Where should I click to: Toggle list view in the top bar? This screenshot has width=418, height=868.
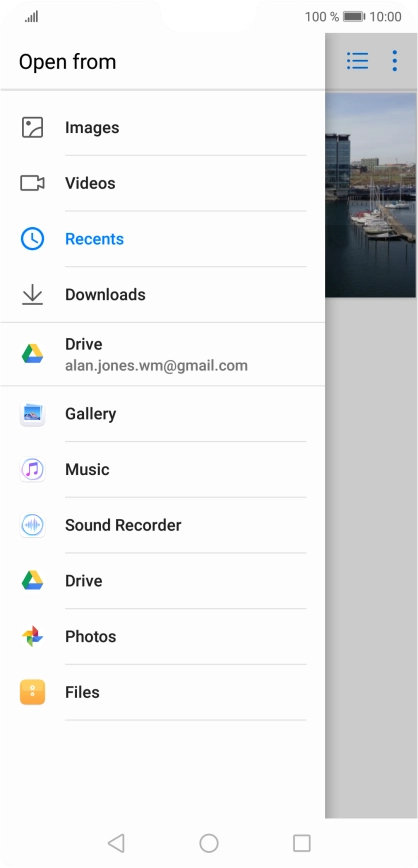(x=358, y=61)
